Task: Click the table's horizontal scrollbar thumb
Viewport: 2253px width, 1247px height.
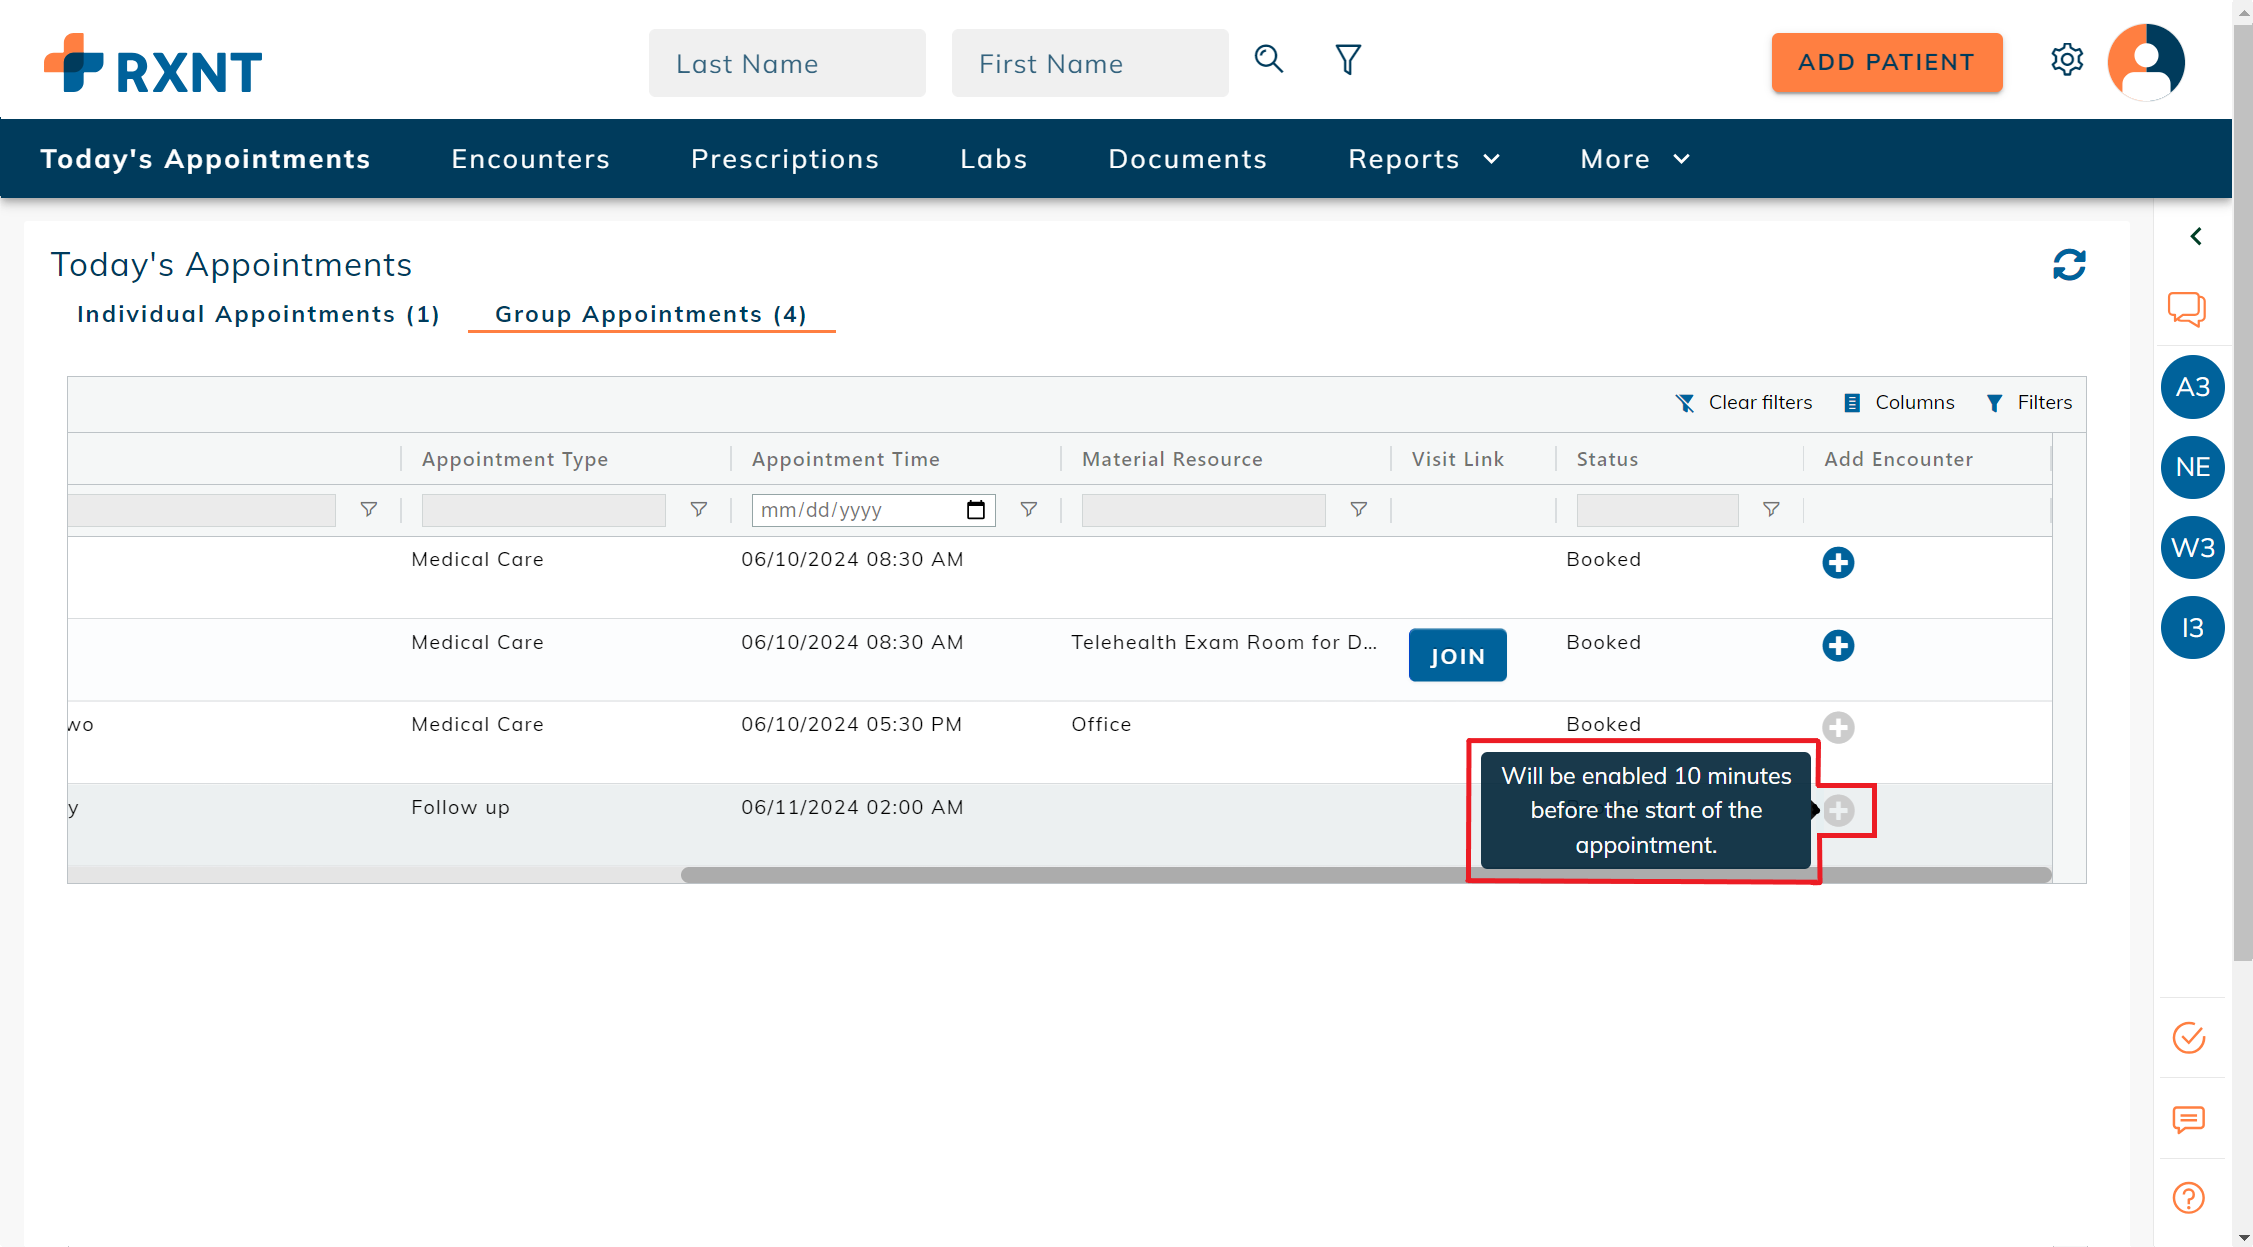Action: click(x=1366, y=875)
